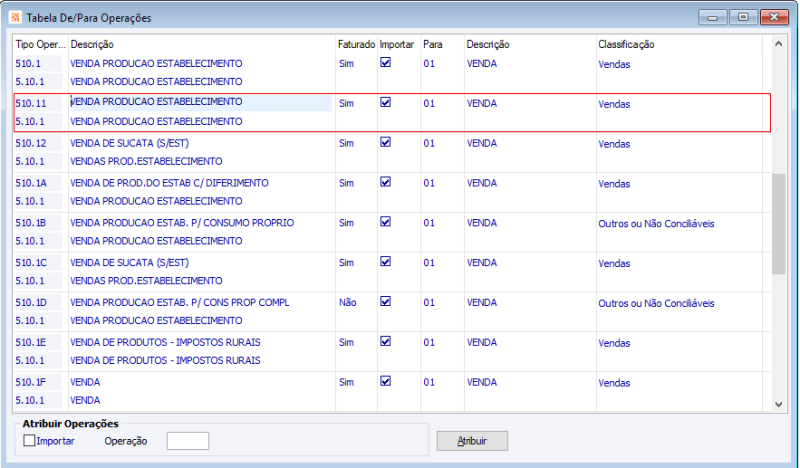Select the 510.1F operation type cell
The height and width of the screenshot is (468, 800).
38,382
